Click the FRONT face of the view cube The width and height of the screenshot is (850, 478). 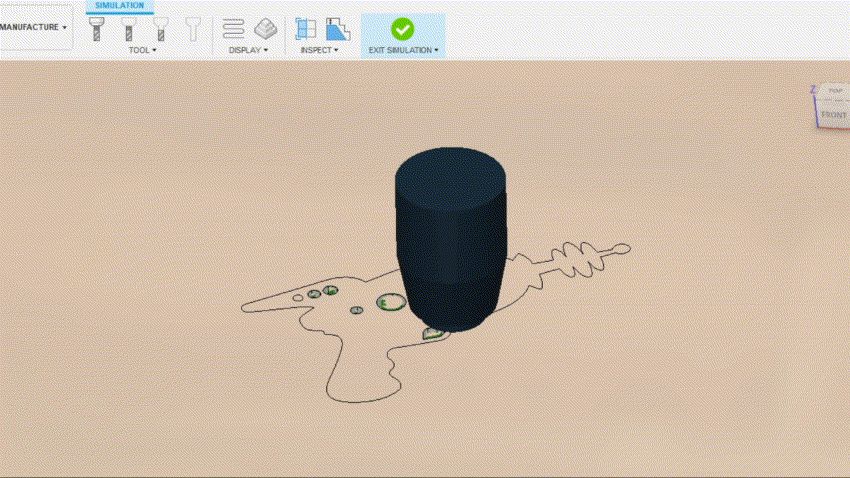(x=833, y=115)
